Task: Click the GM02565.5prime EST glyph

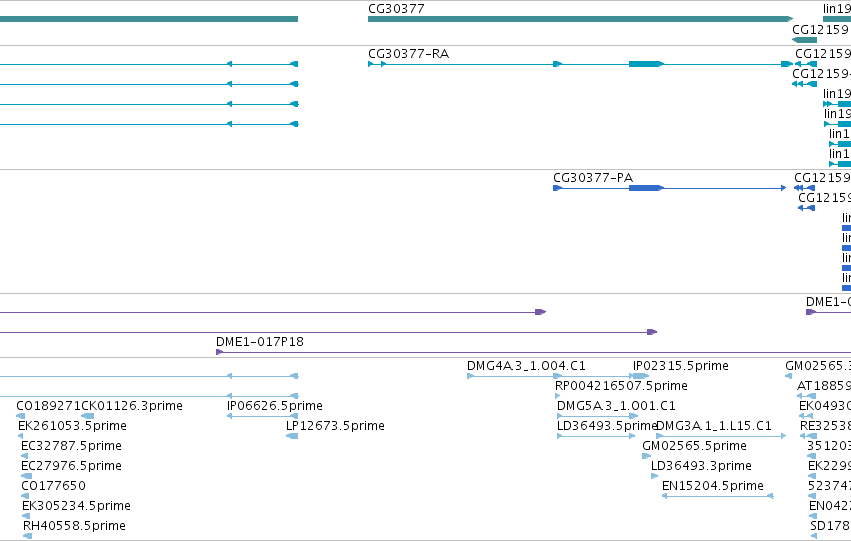Action: (646, 456)
